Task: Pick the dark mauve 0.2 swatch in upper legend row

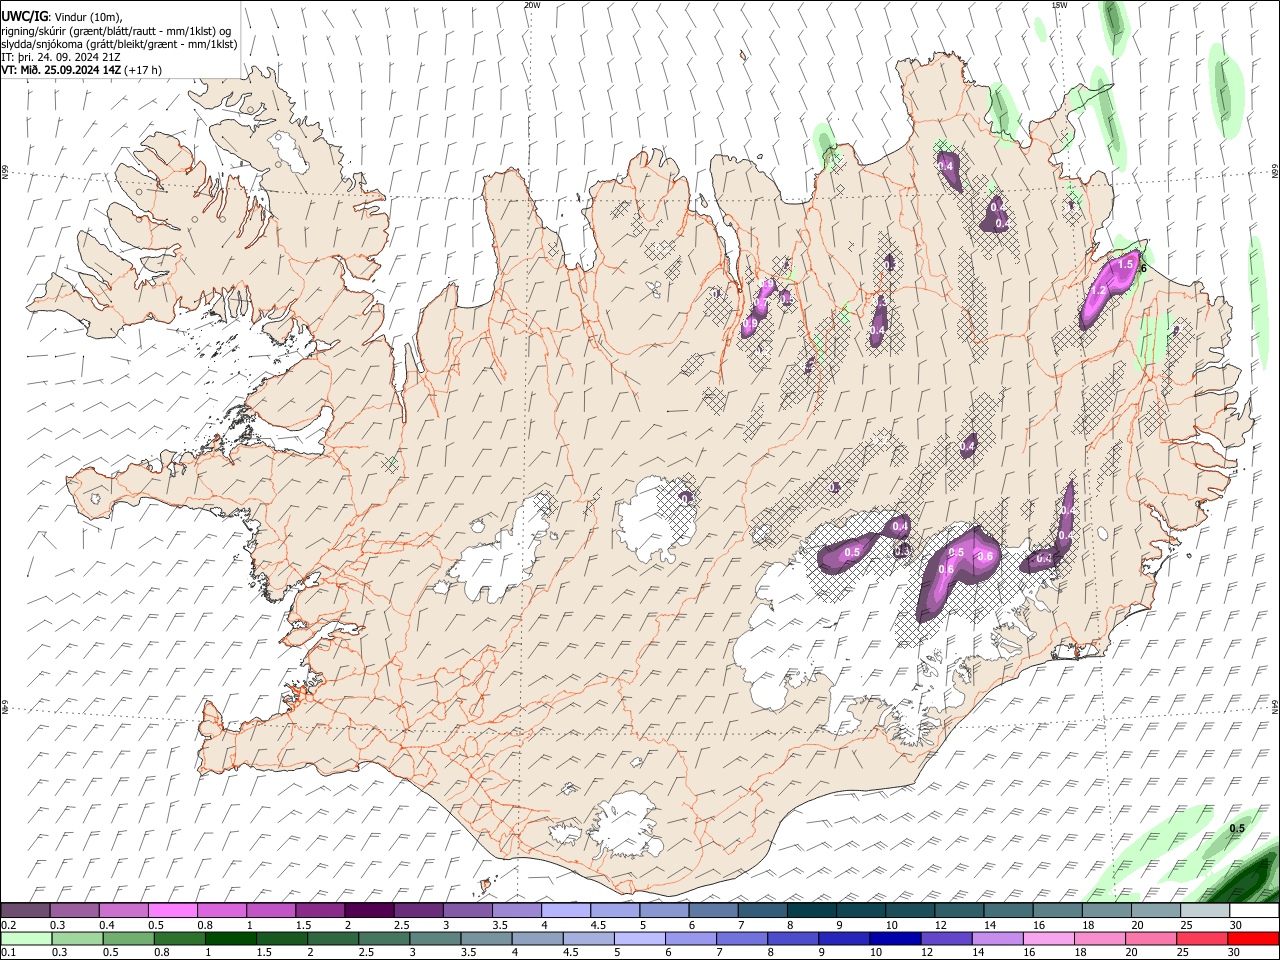Action: [x=26, y=911]
